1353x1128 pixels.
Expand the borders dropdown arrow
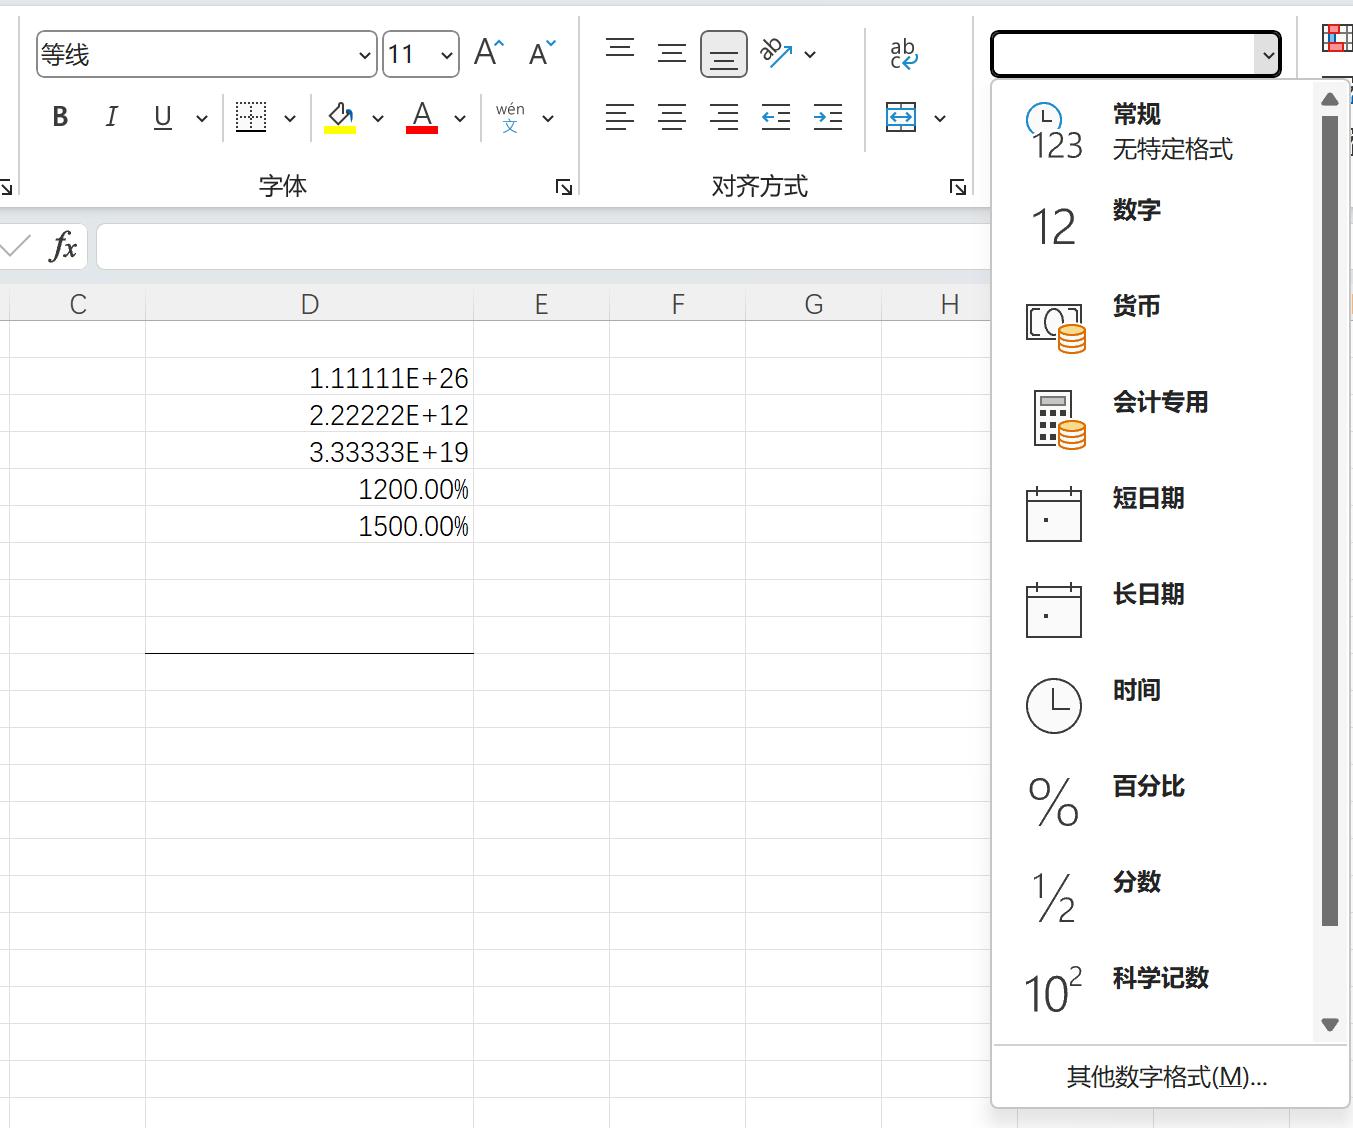[x=290, y=119]
